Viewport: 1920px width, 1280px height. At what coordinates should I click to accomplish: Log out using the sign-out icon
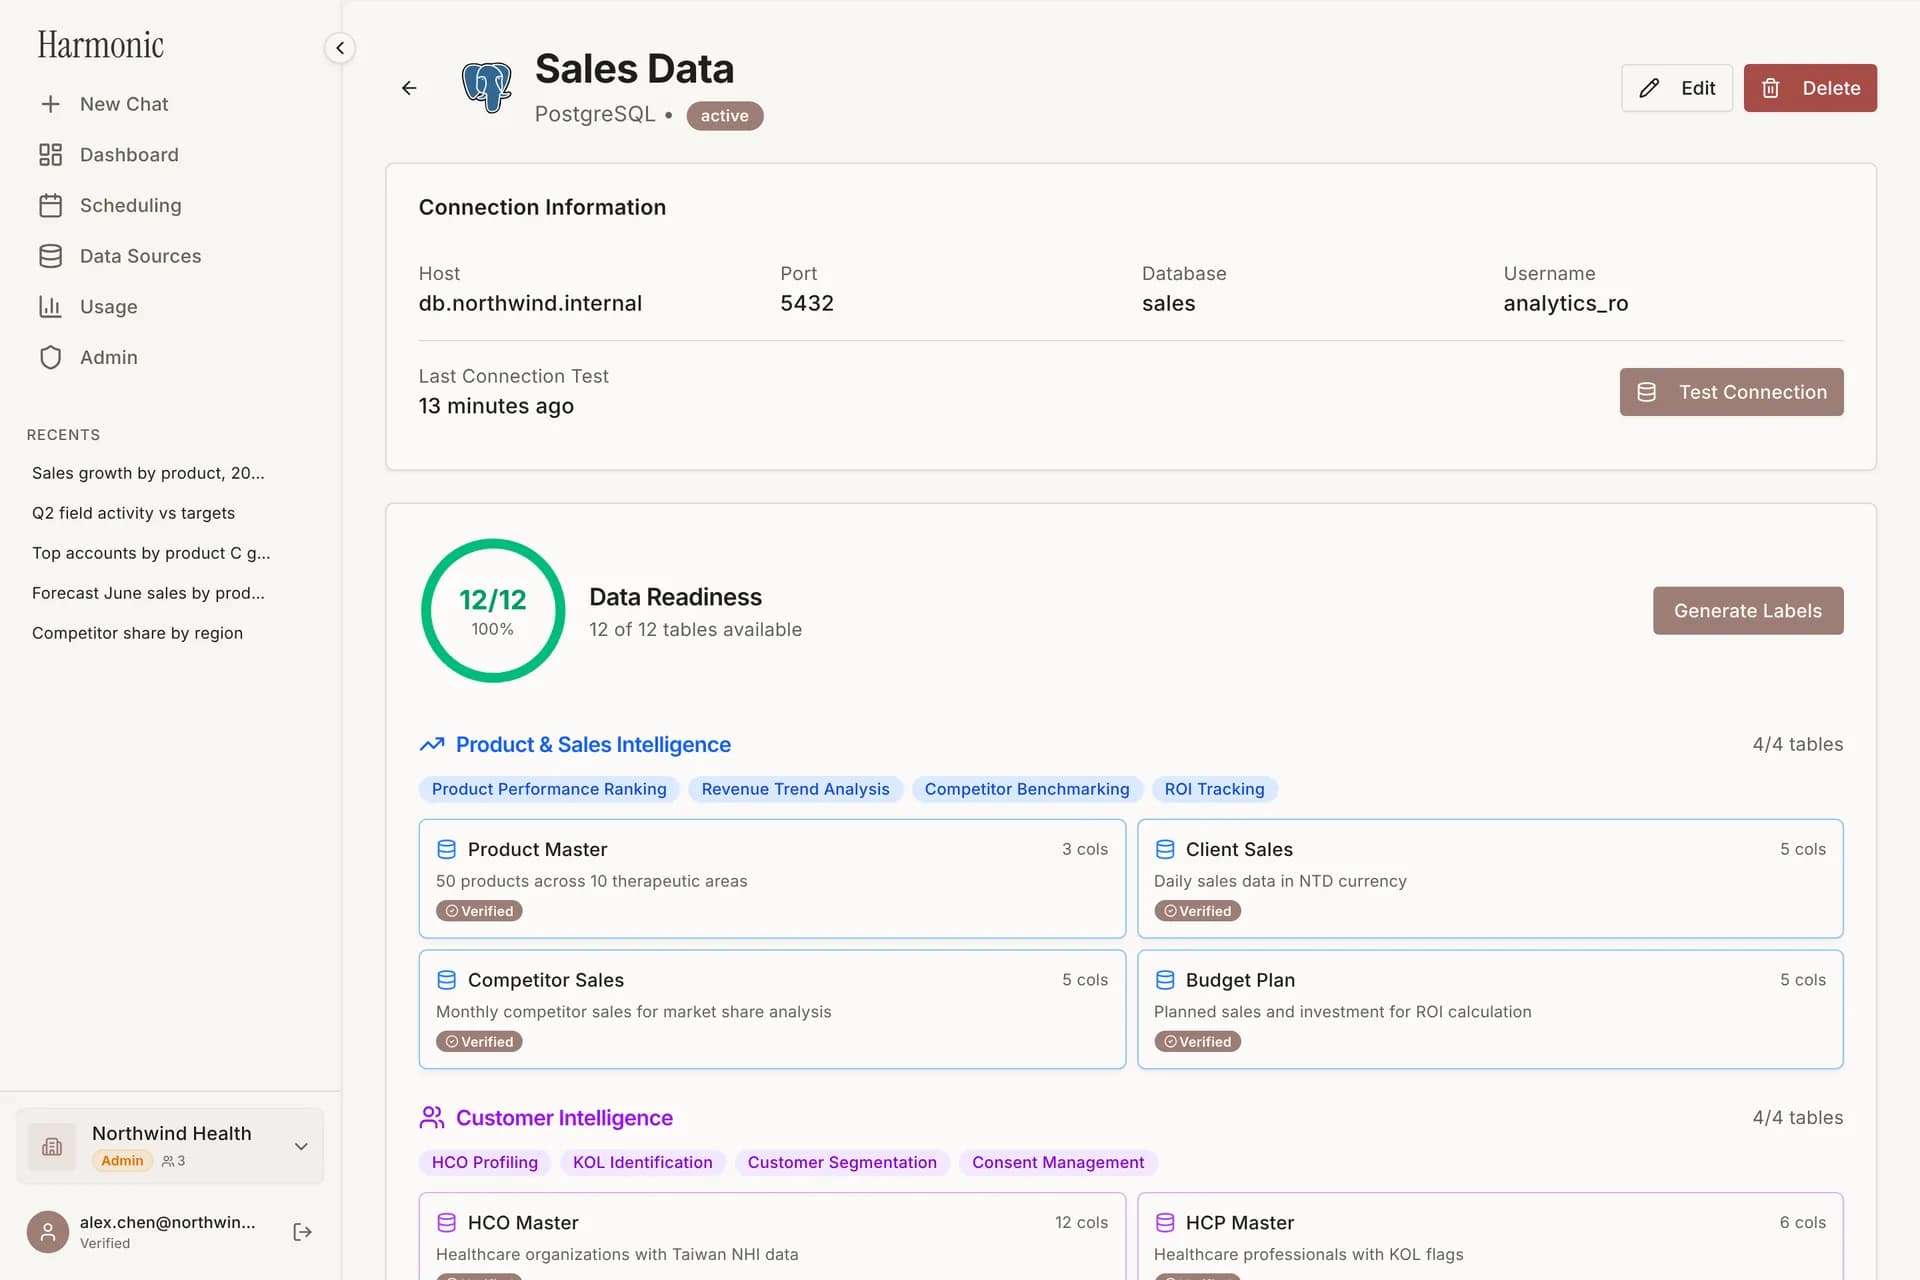303,1232
